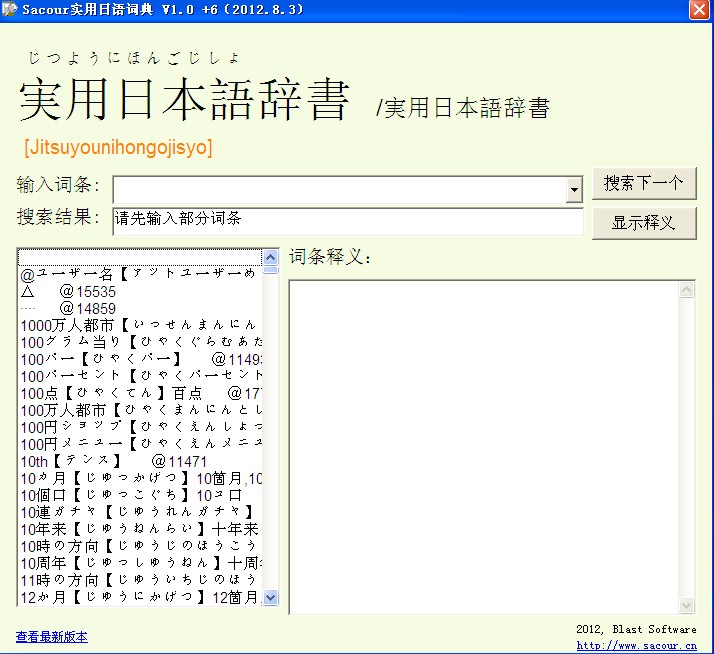Open the 输入词条 combo box dropdown arrow
Image resolution: width=714 pixels, height=654 pixels.
[575, 189]
